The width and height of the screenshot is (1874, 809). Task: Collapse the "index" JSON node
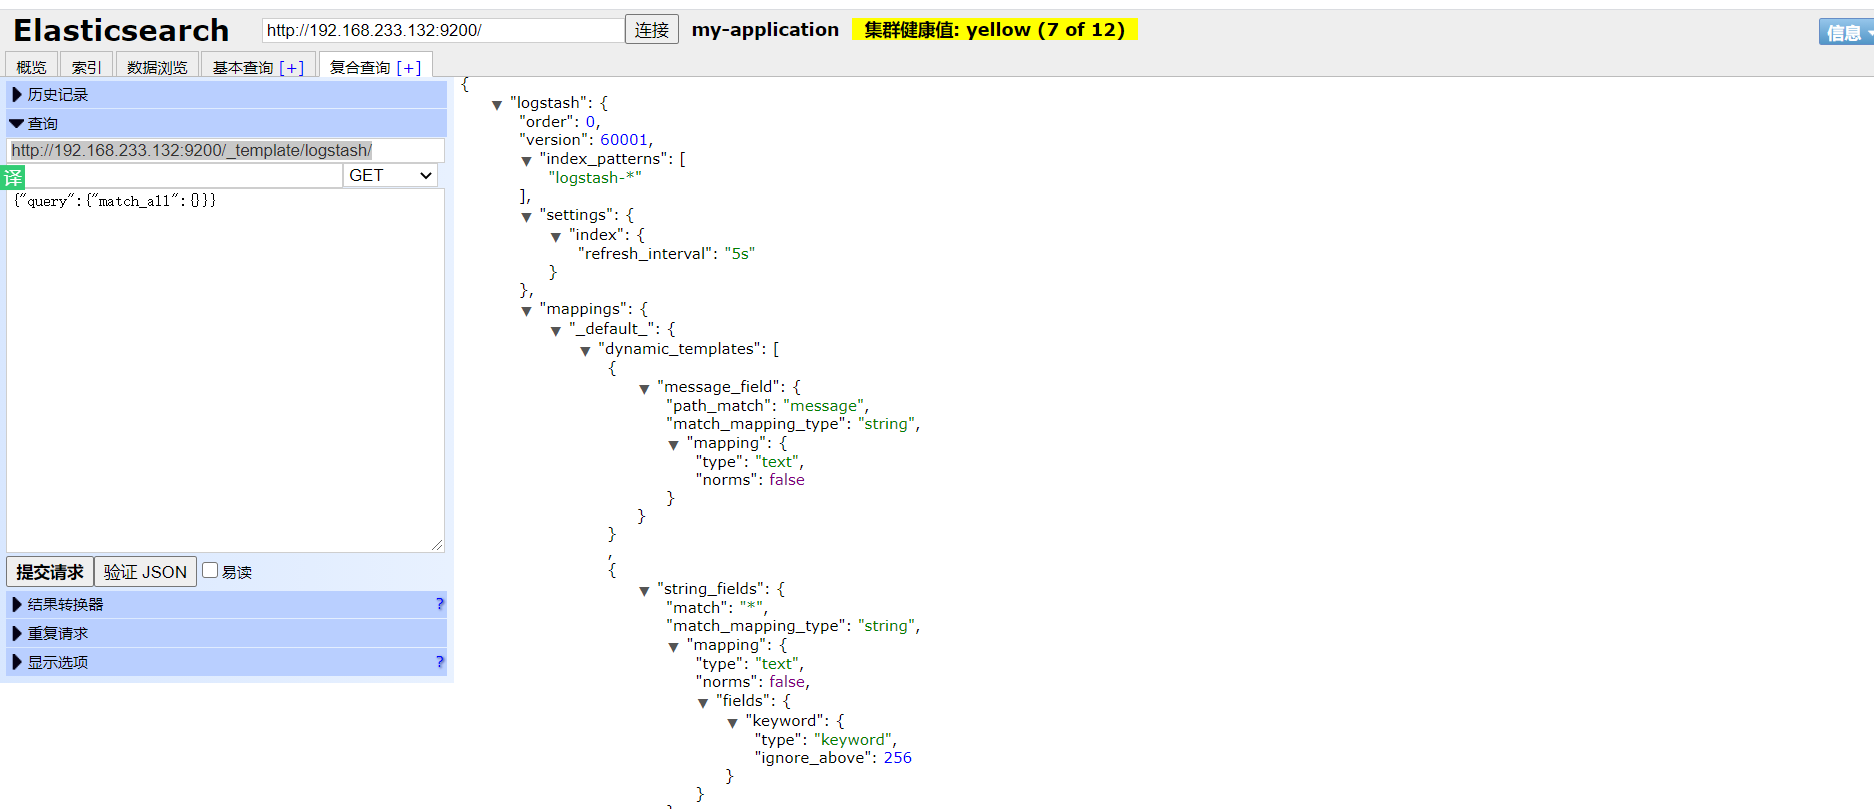click(x=556, y=237)
